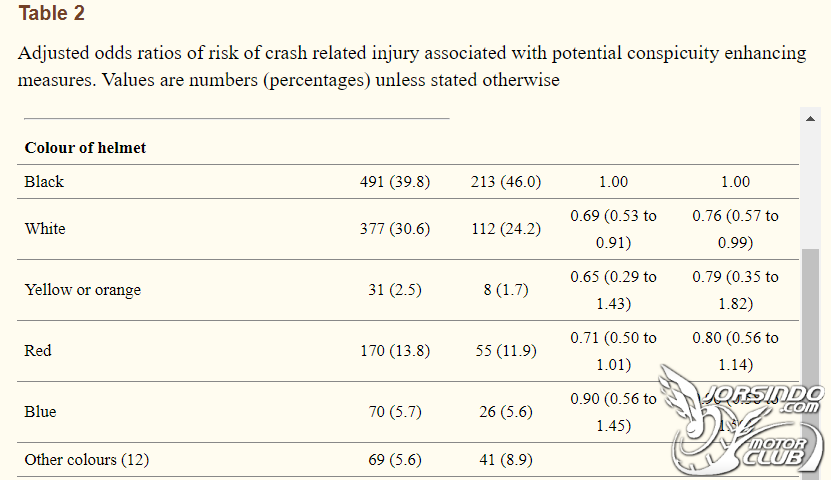Select the 8 (1.7) cell
The width and height of the screenshot is (831, 480).
pos(506,290)
